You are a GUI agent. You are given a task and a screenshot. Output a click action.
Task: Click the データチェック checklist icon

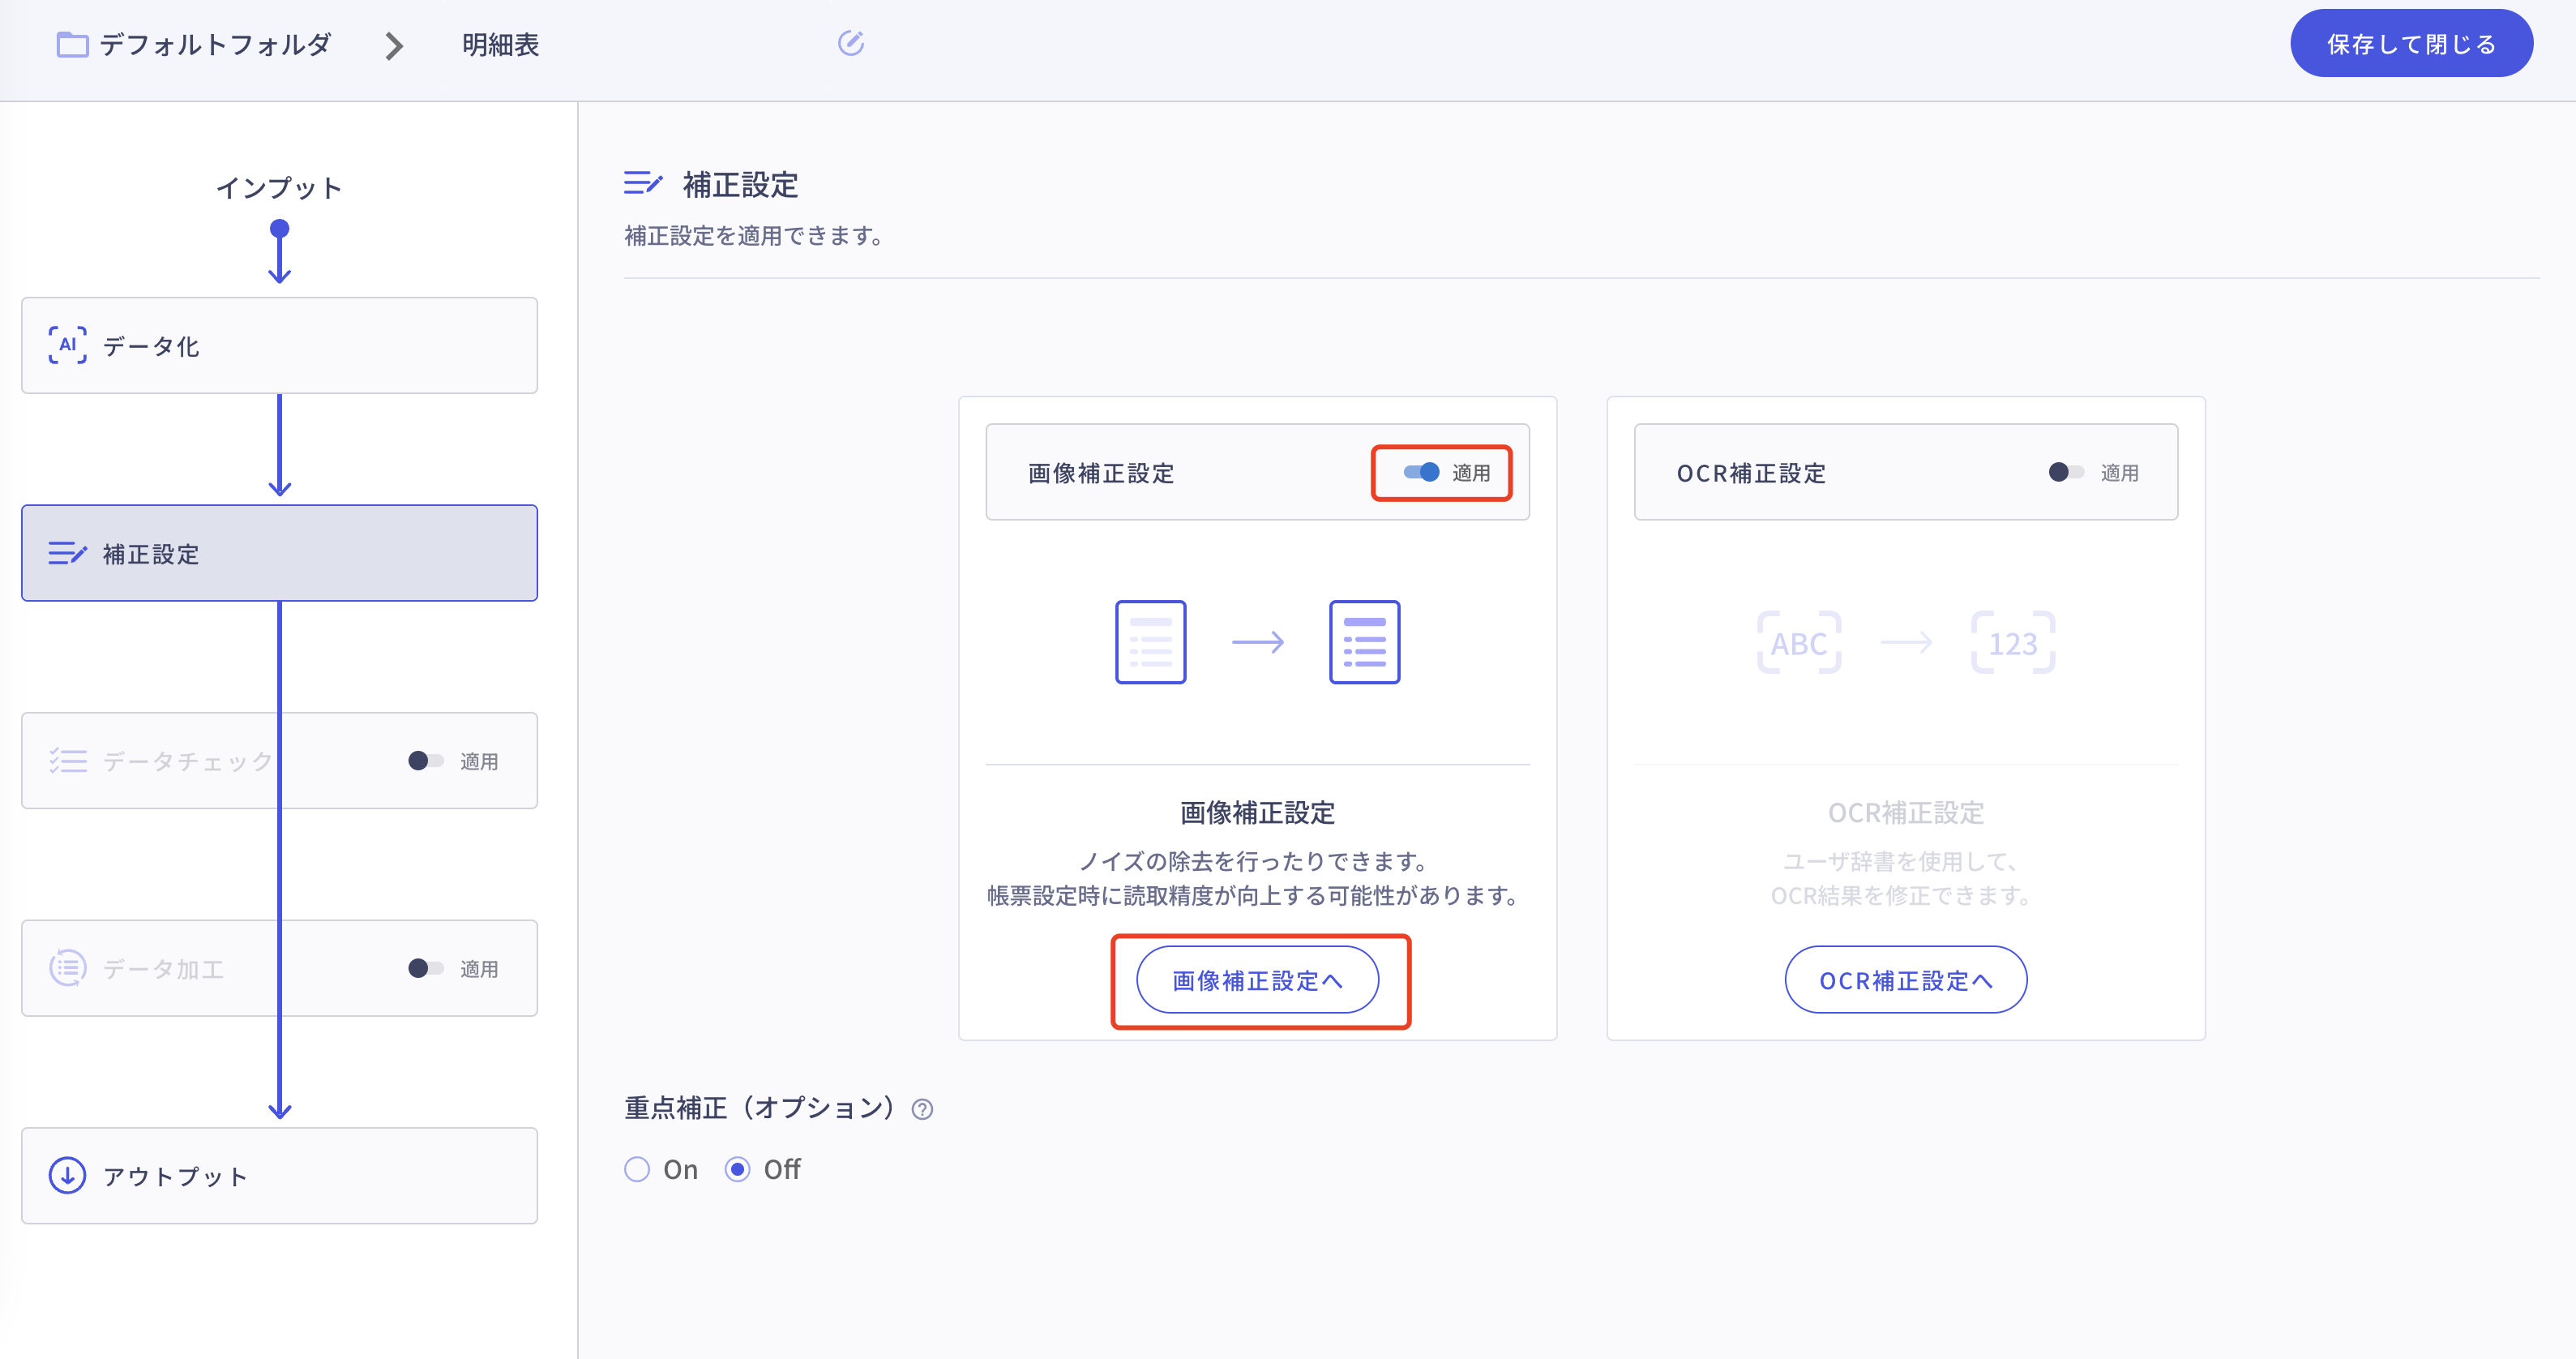point(68,761)
